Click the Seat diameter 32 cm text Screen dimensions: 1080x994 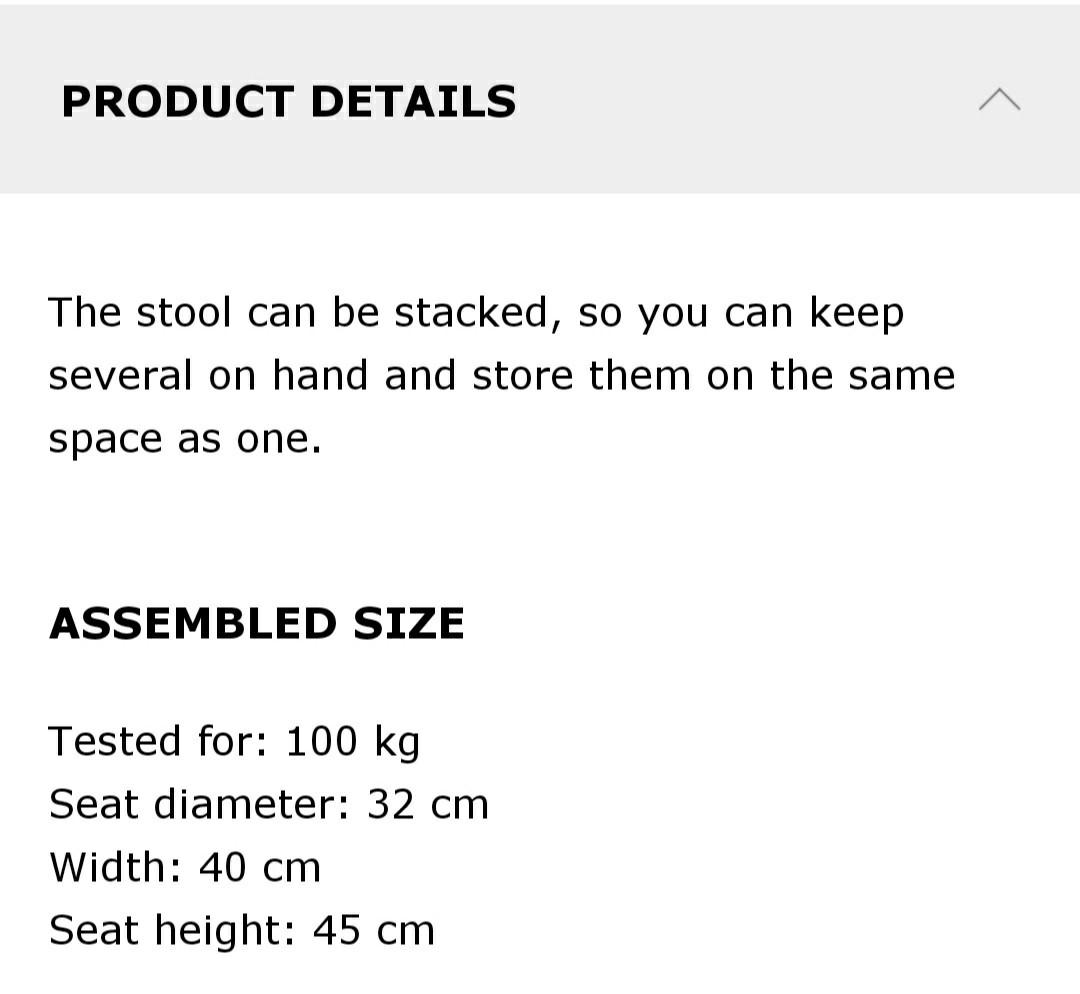click(268, 803)
